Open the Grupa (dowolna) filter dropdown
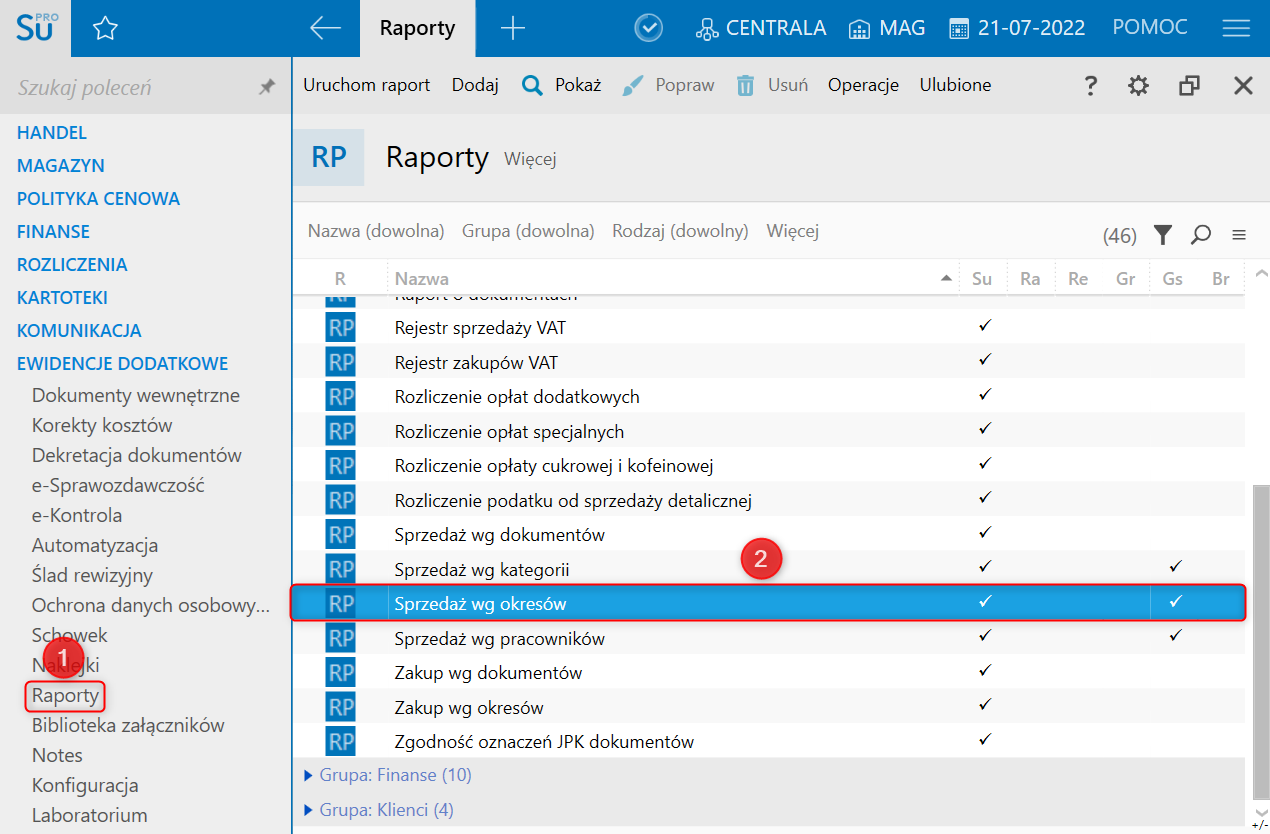Viewport: 1270px width, 834px height. (528, 232)
